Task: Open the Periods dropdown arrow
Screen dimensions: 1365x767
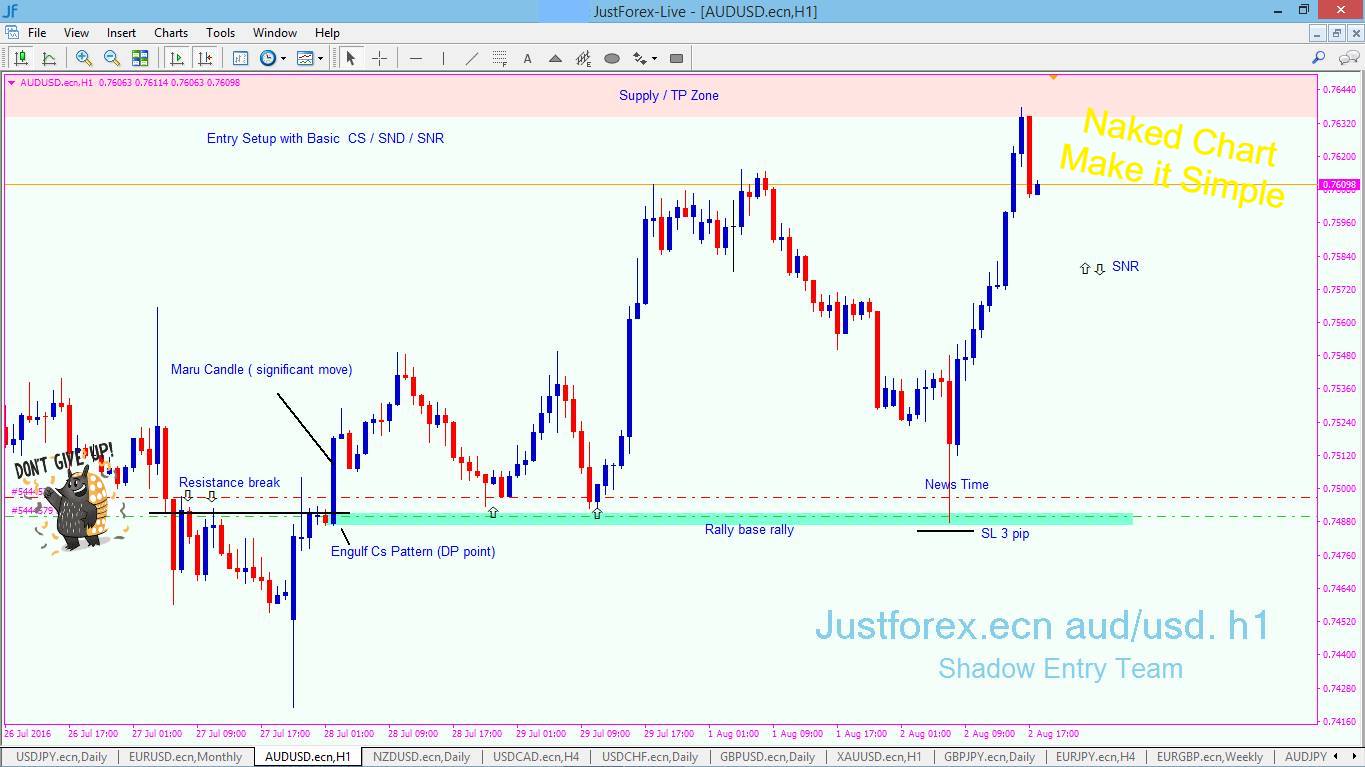Action: pos(283,57)
